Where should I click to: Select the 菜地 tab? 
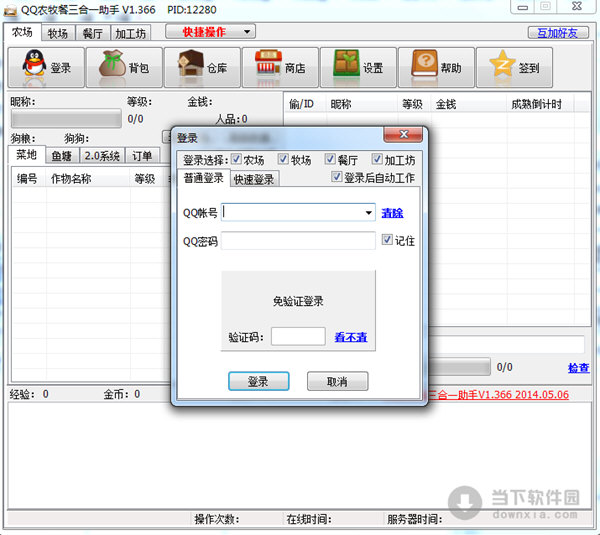[26, 155]
